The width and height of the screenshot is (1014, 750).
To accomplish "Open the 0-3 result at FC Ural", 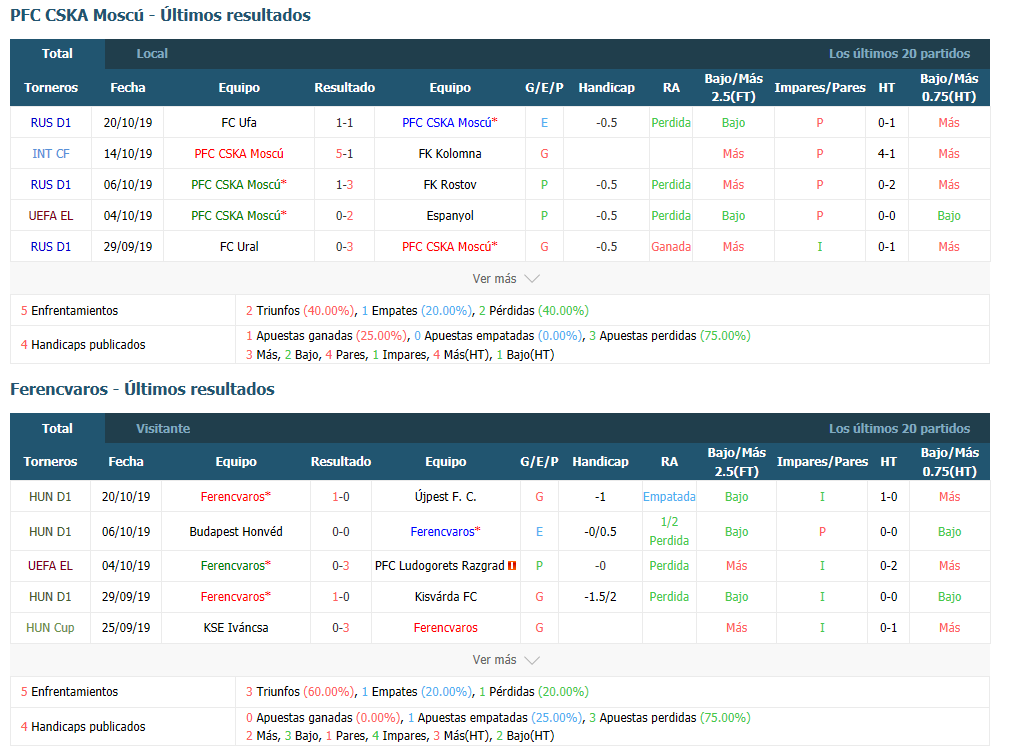I will (x=344, y=246).
